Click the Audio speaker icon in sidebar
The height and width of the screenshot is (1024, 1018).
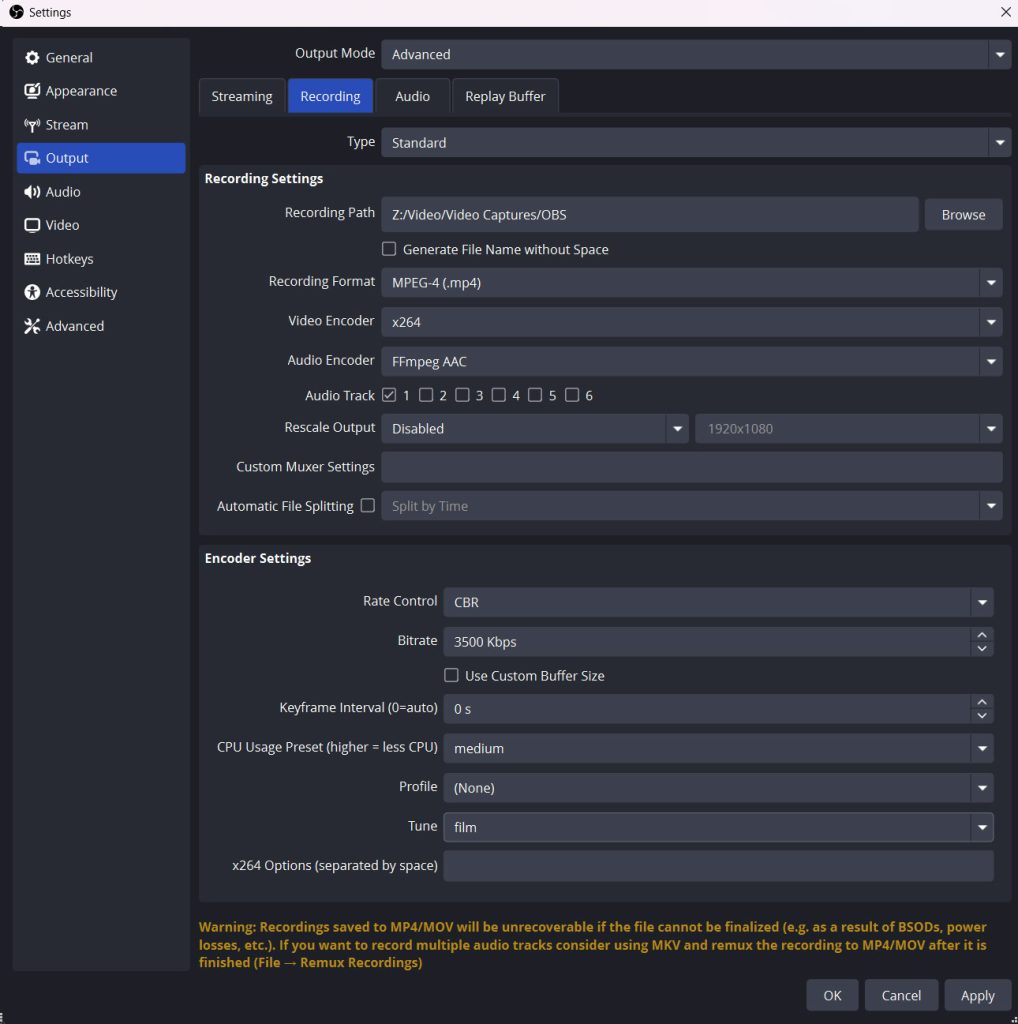(x=32, y=192)
